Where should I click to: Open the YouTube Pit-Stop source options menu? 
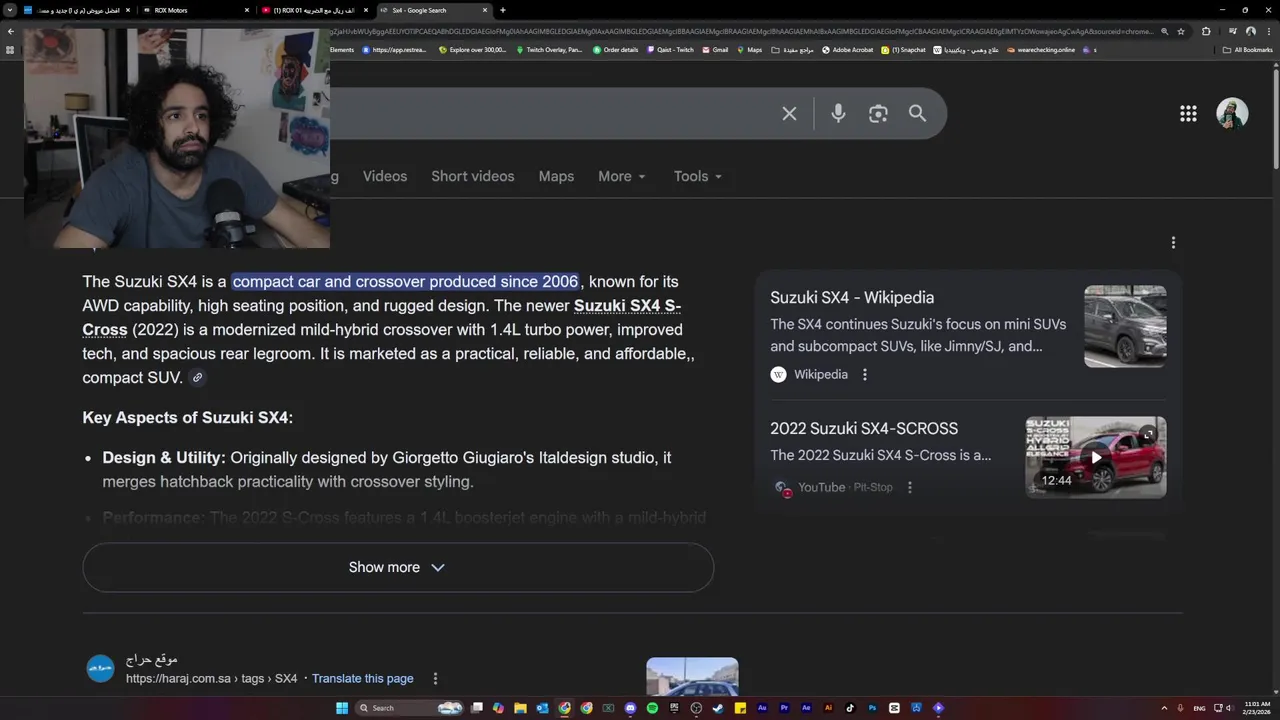pyautogui.click(x=909, y=487)
